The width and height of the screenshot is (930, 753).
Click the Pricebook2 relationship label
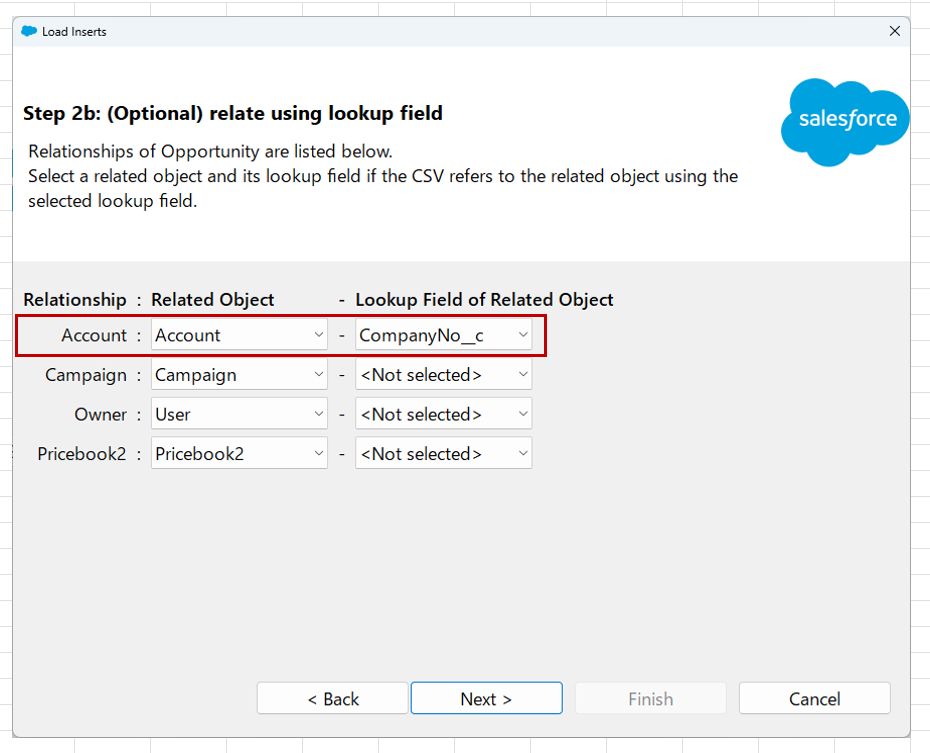82,454
